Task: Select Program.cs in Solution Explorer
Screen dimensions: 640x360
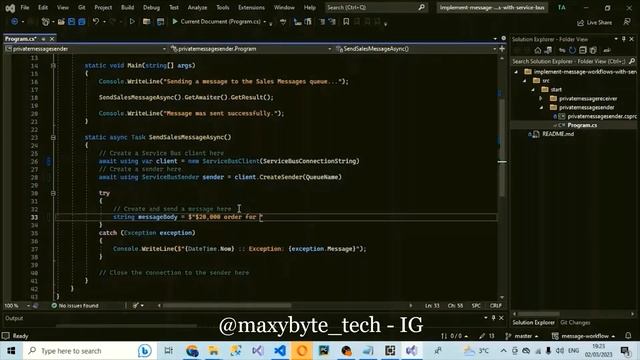Action: click(582, 125)
